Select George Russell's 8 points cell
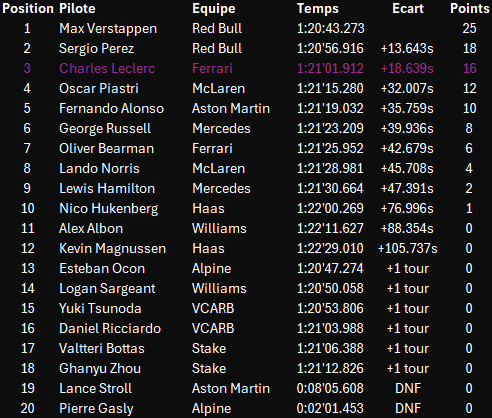This screenshot has width=492, height=418. [469, 129]
